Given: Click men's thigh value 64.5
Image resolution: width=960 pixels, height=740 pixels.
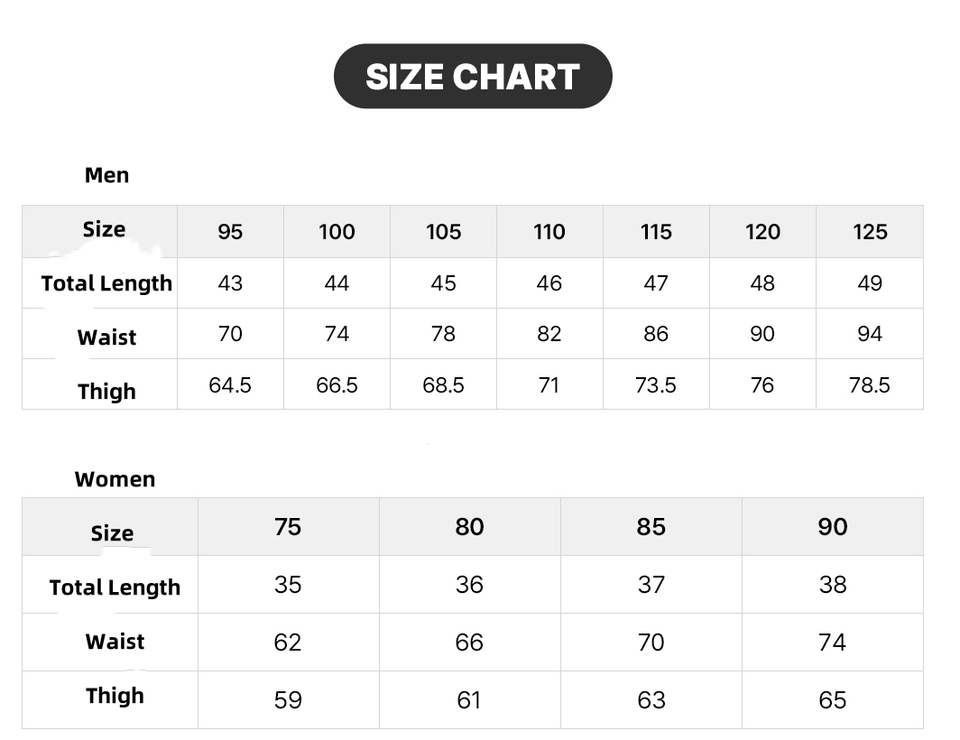Looking at the screenshot, I should click(230, 385).
